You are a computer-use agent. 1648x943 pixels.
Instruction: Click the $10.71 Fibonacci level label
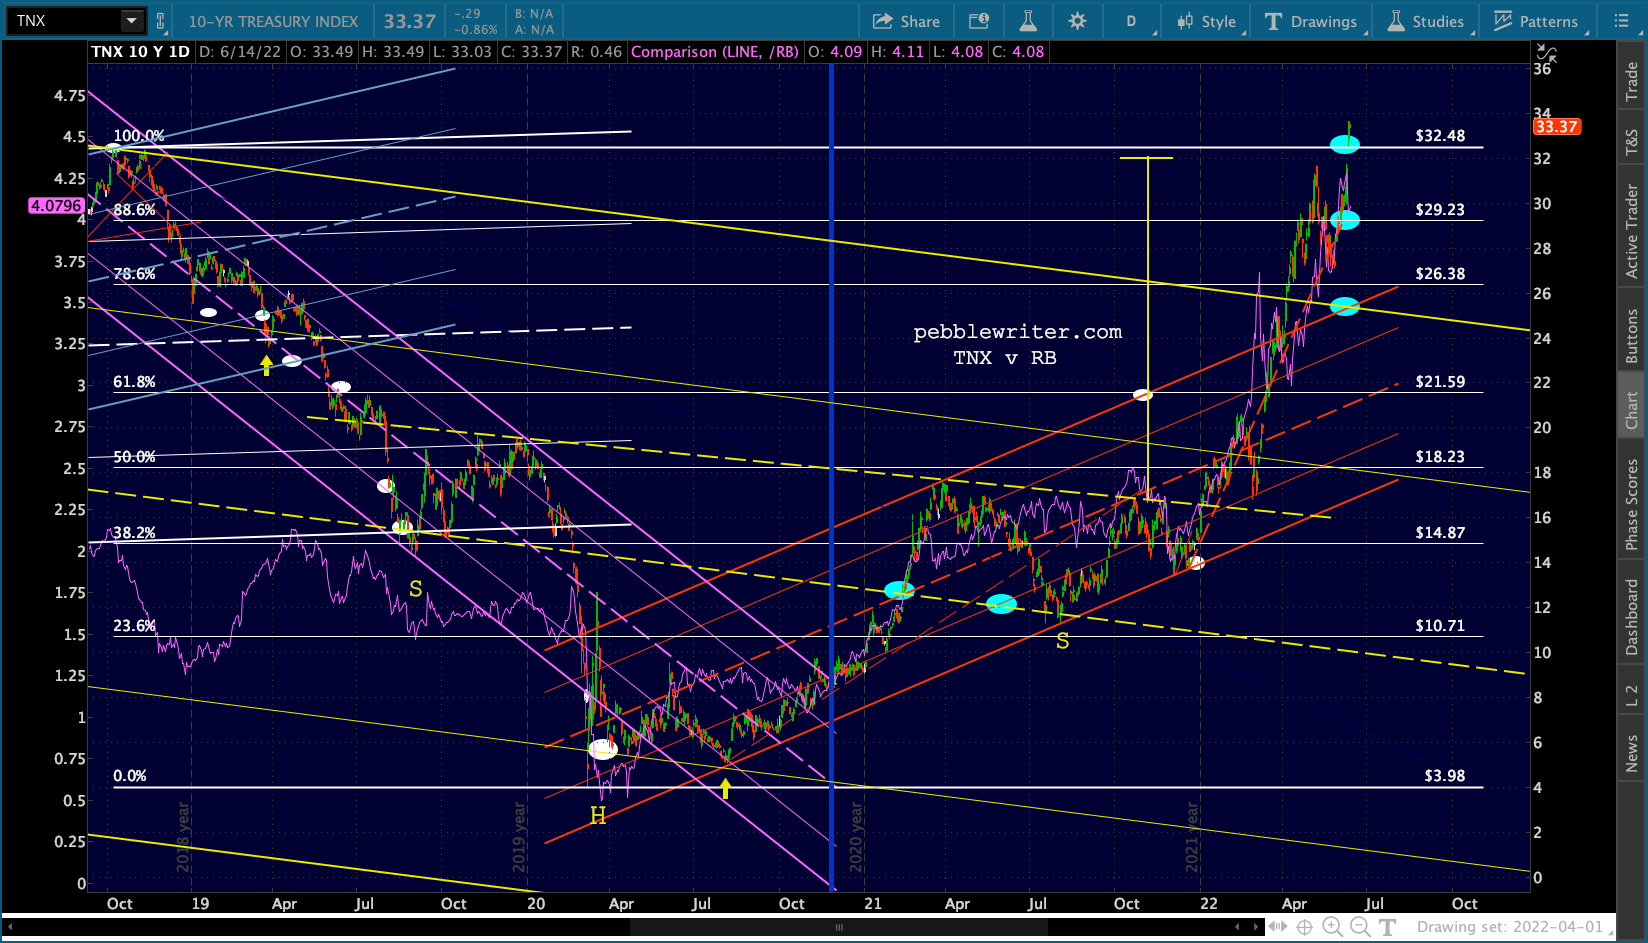click(1440, 626)
